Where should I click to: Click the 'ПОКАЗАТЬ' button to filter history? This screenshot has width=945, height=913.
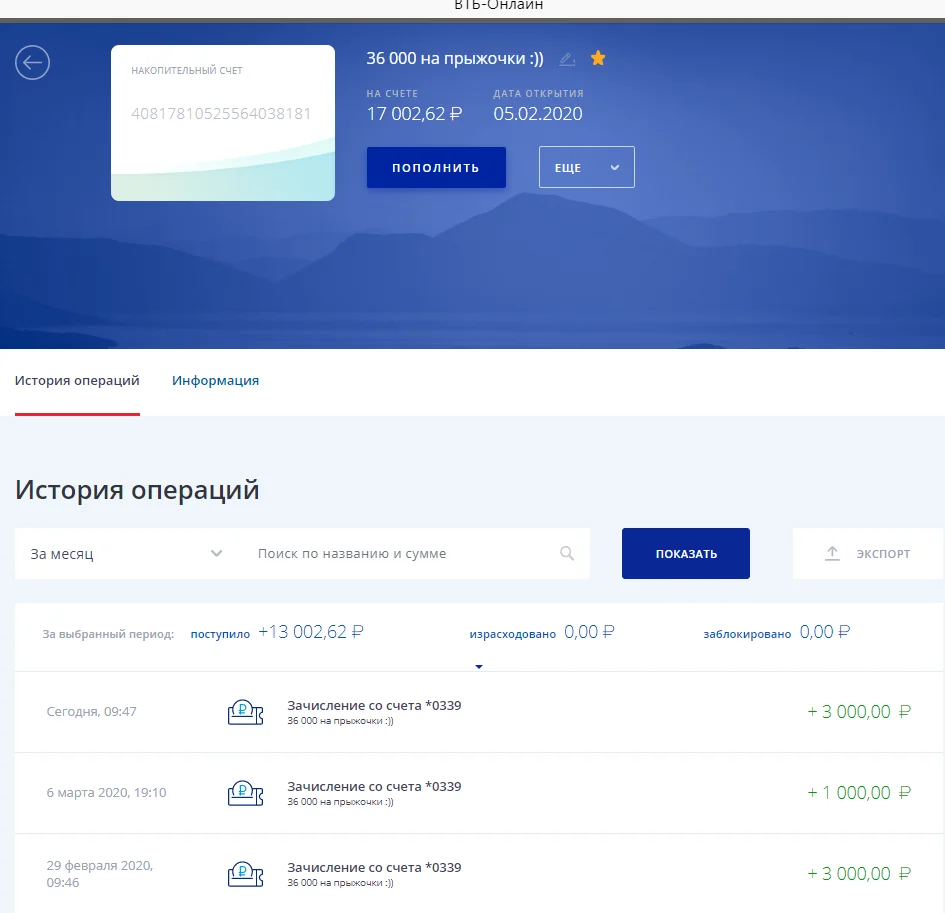pyautogui.click(x=685, y=552)
